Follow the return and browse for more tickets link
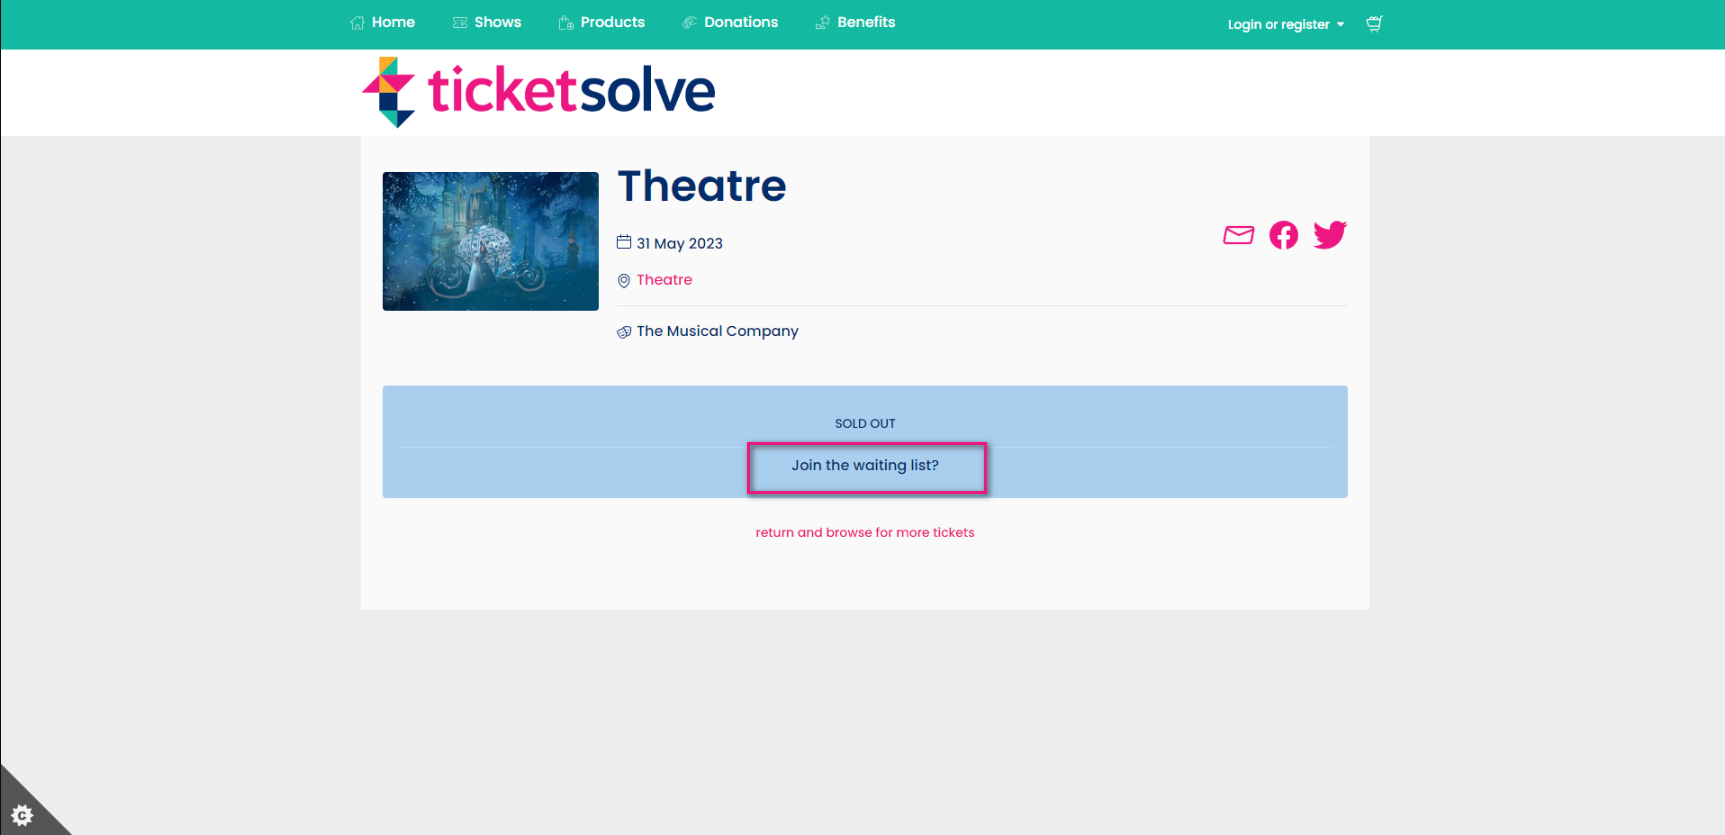This screenshot has height=835, width=1725. (864, 532)
